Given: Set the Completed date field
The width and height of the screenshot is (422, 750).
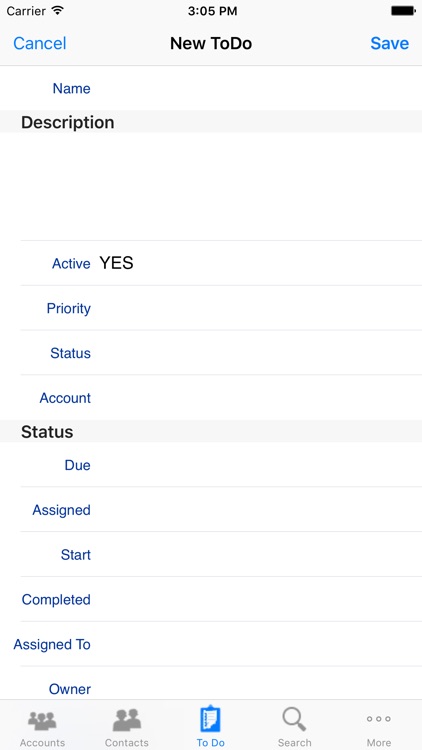Looking at the screenshot, I should [211, 600].
